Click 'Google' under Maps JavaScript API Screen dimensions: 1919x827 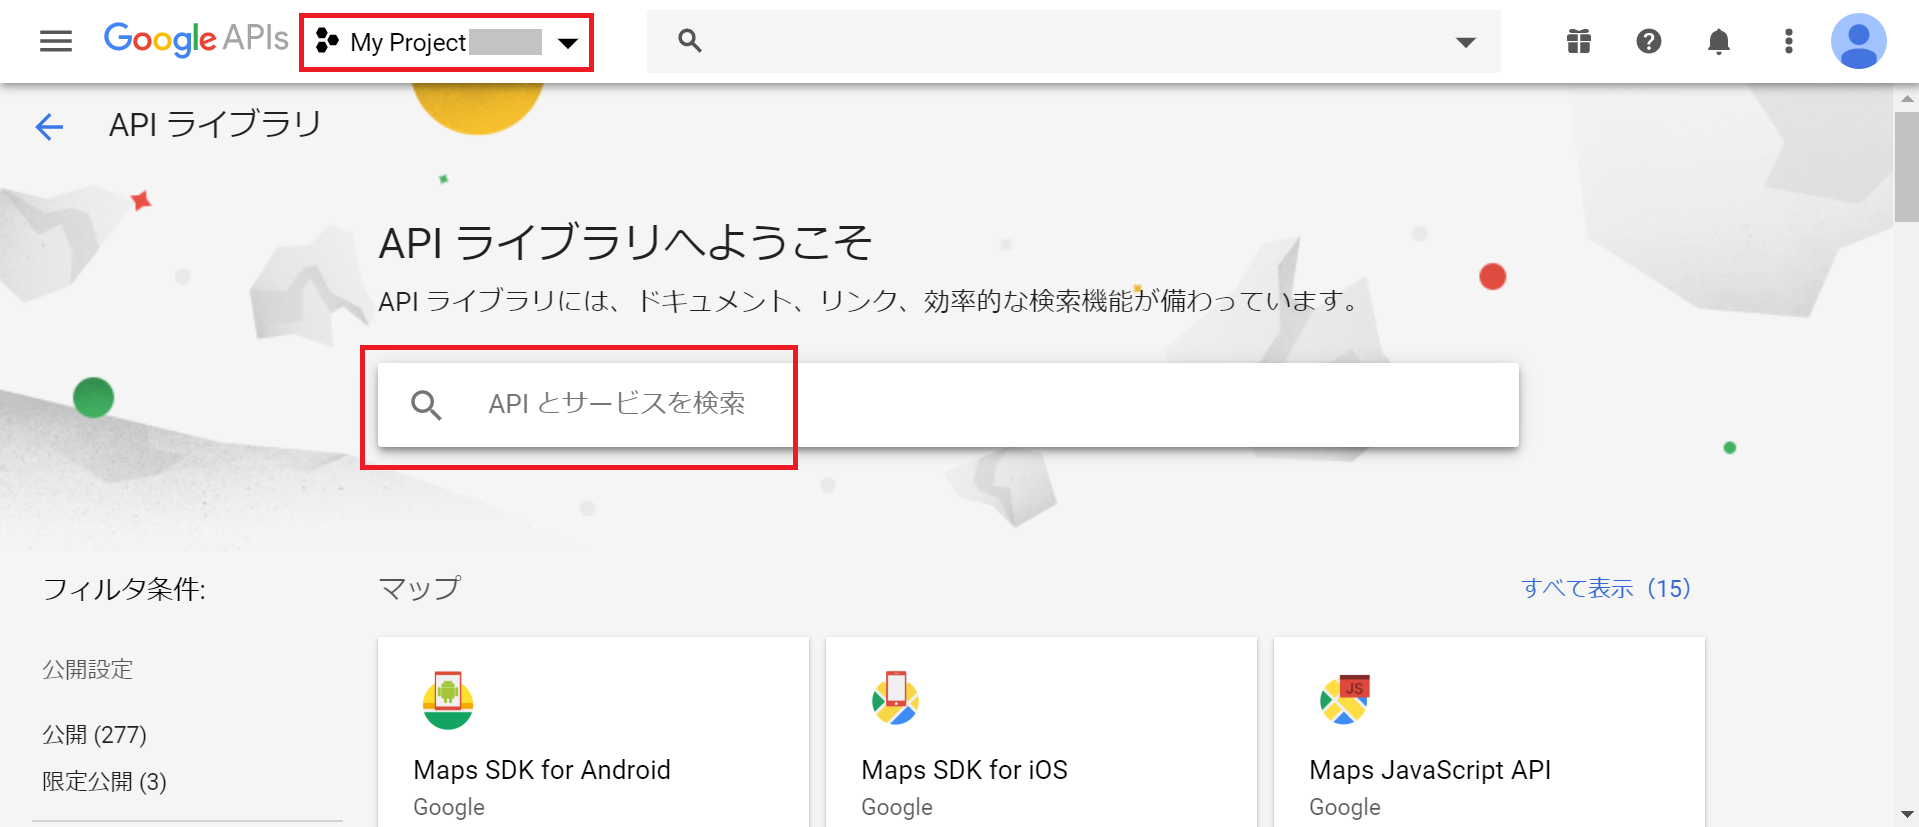click(1345, 807)
